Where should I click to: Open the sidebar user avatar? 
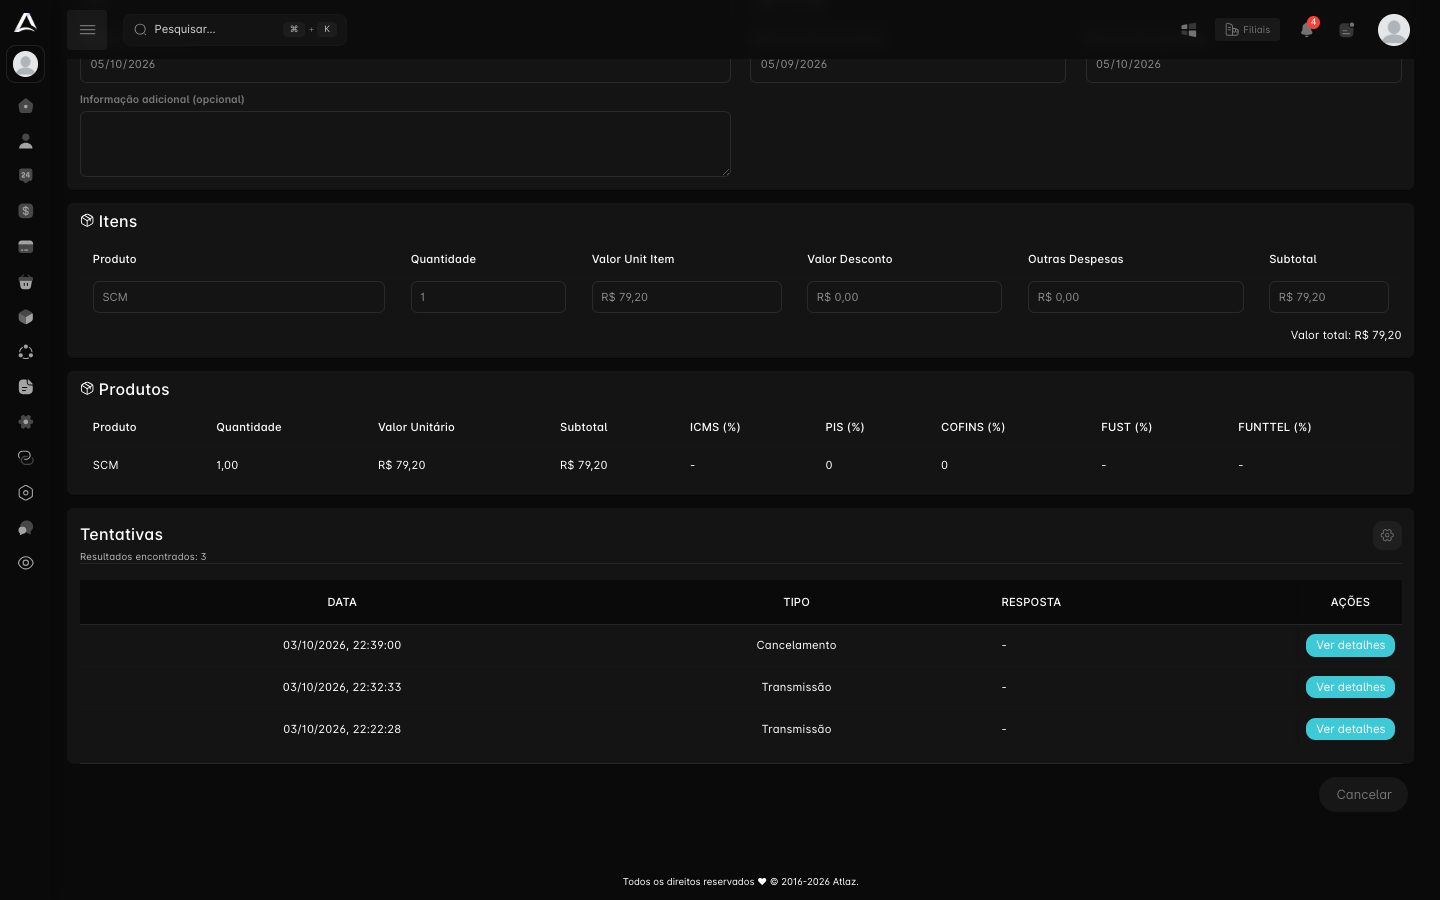coord(26,64)
